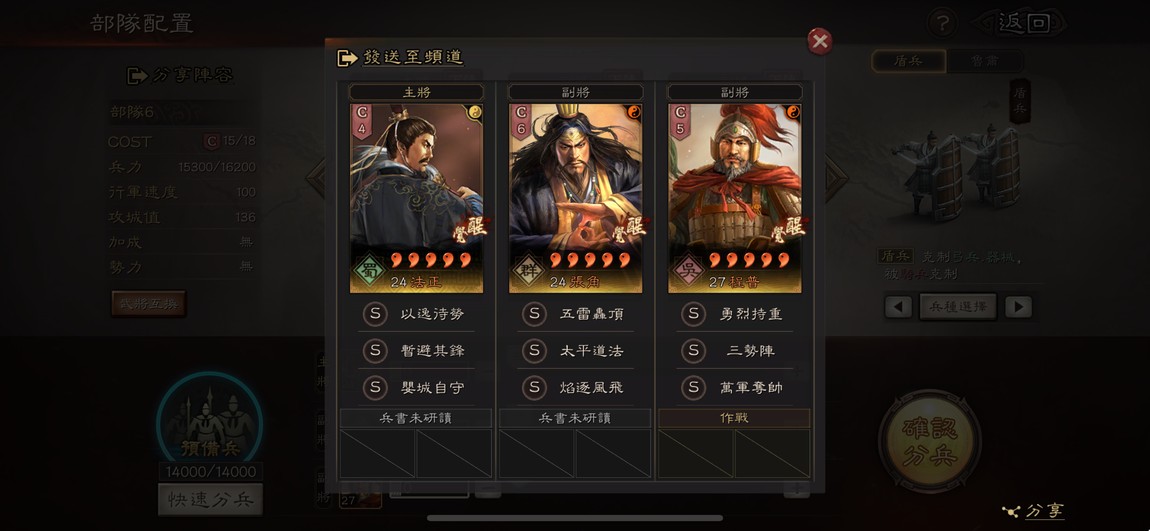Screen dimensions: 1150x531
Task: Click the 武將互換 swap generals button
Action: pos(148,304)
